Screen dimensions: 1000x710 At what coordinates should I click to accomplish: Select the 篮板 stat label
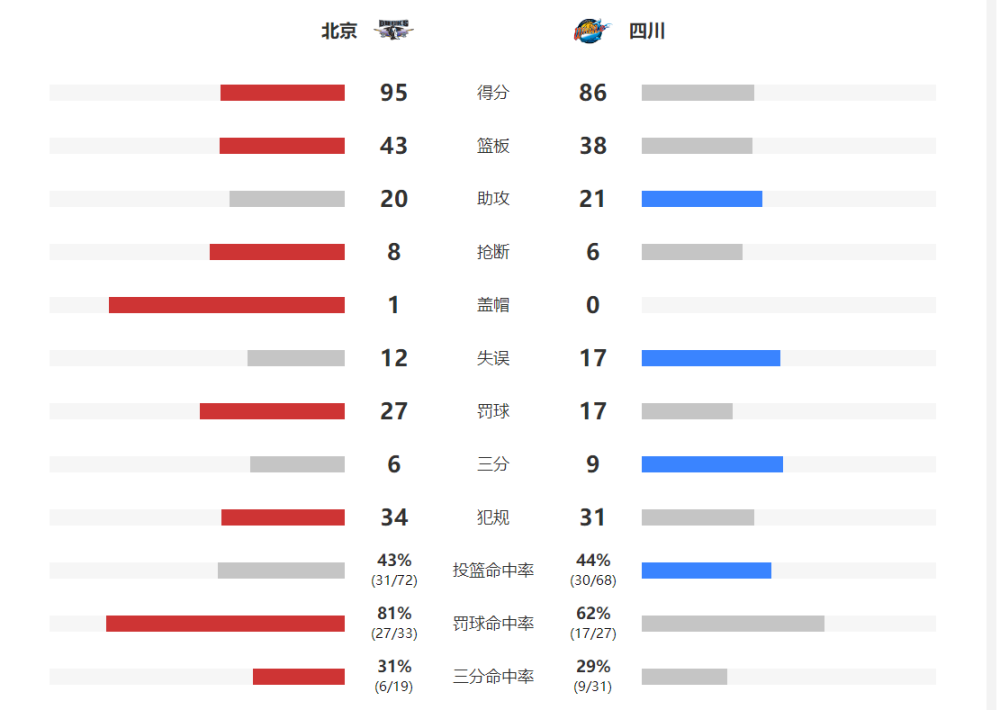(x=493, y=145)
